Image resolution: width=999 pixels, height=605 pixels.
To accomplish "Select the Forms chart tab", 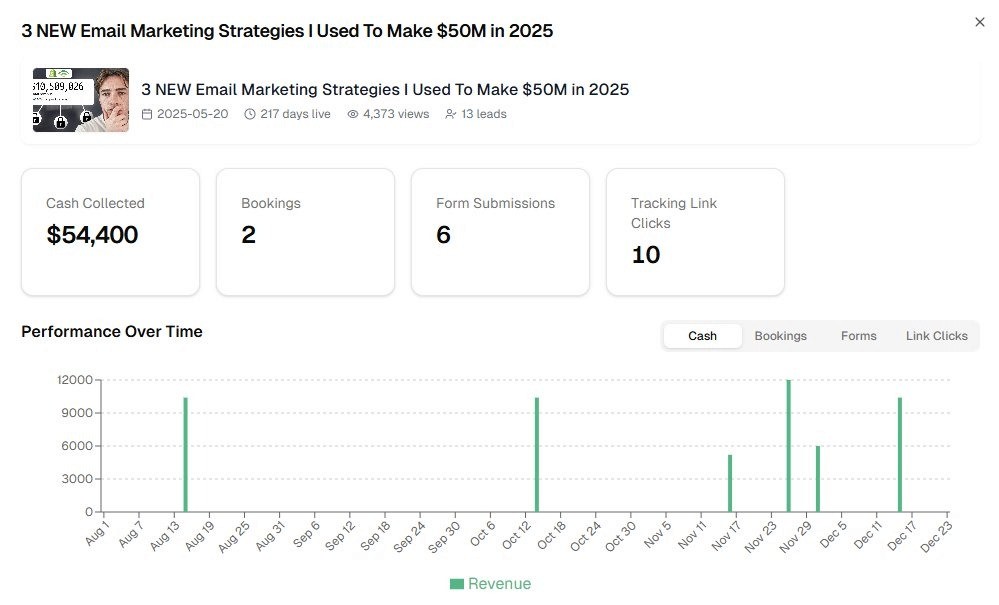I will [858, 336].
